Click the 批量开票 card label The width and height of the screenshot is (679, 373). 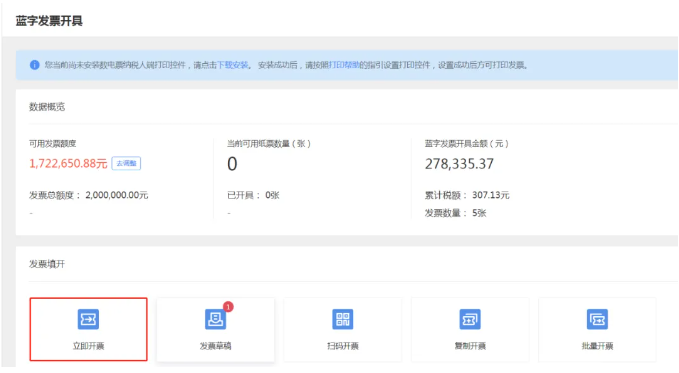coord(597,346)
